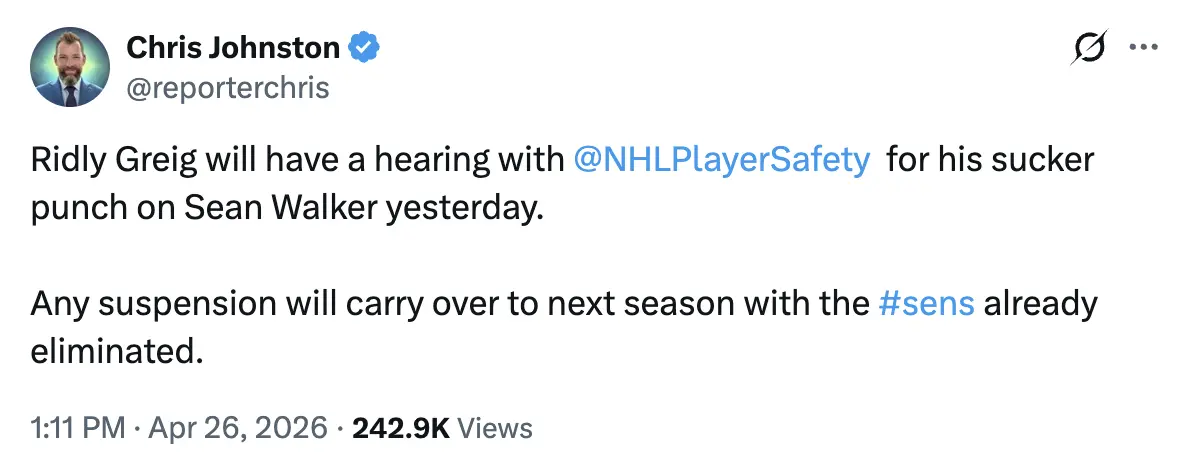Click the Grok icon on the tweet
This screenshot has width=1188, height=460.
click(1088, 47)
